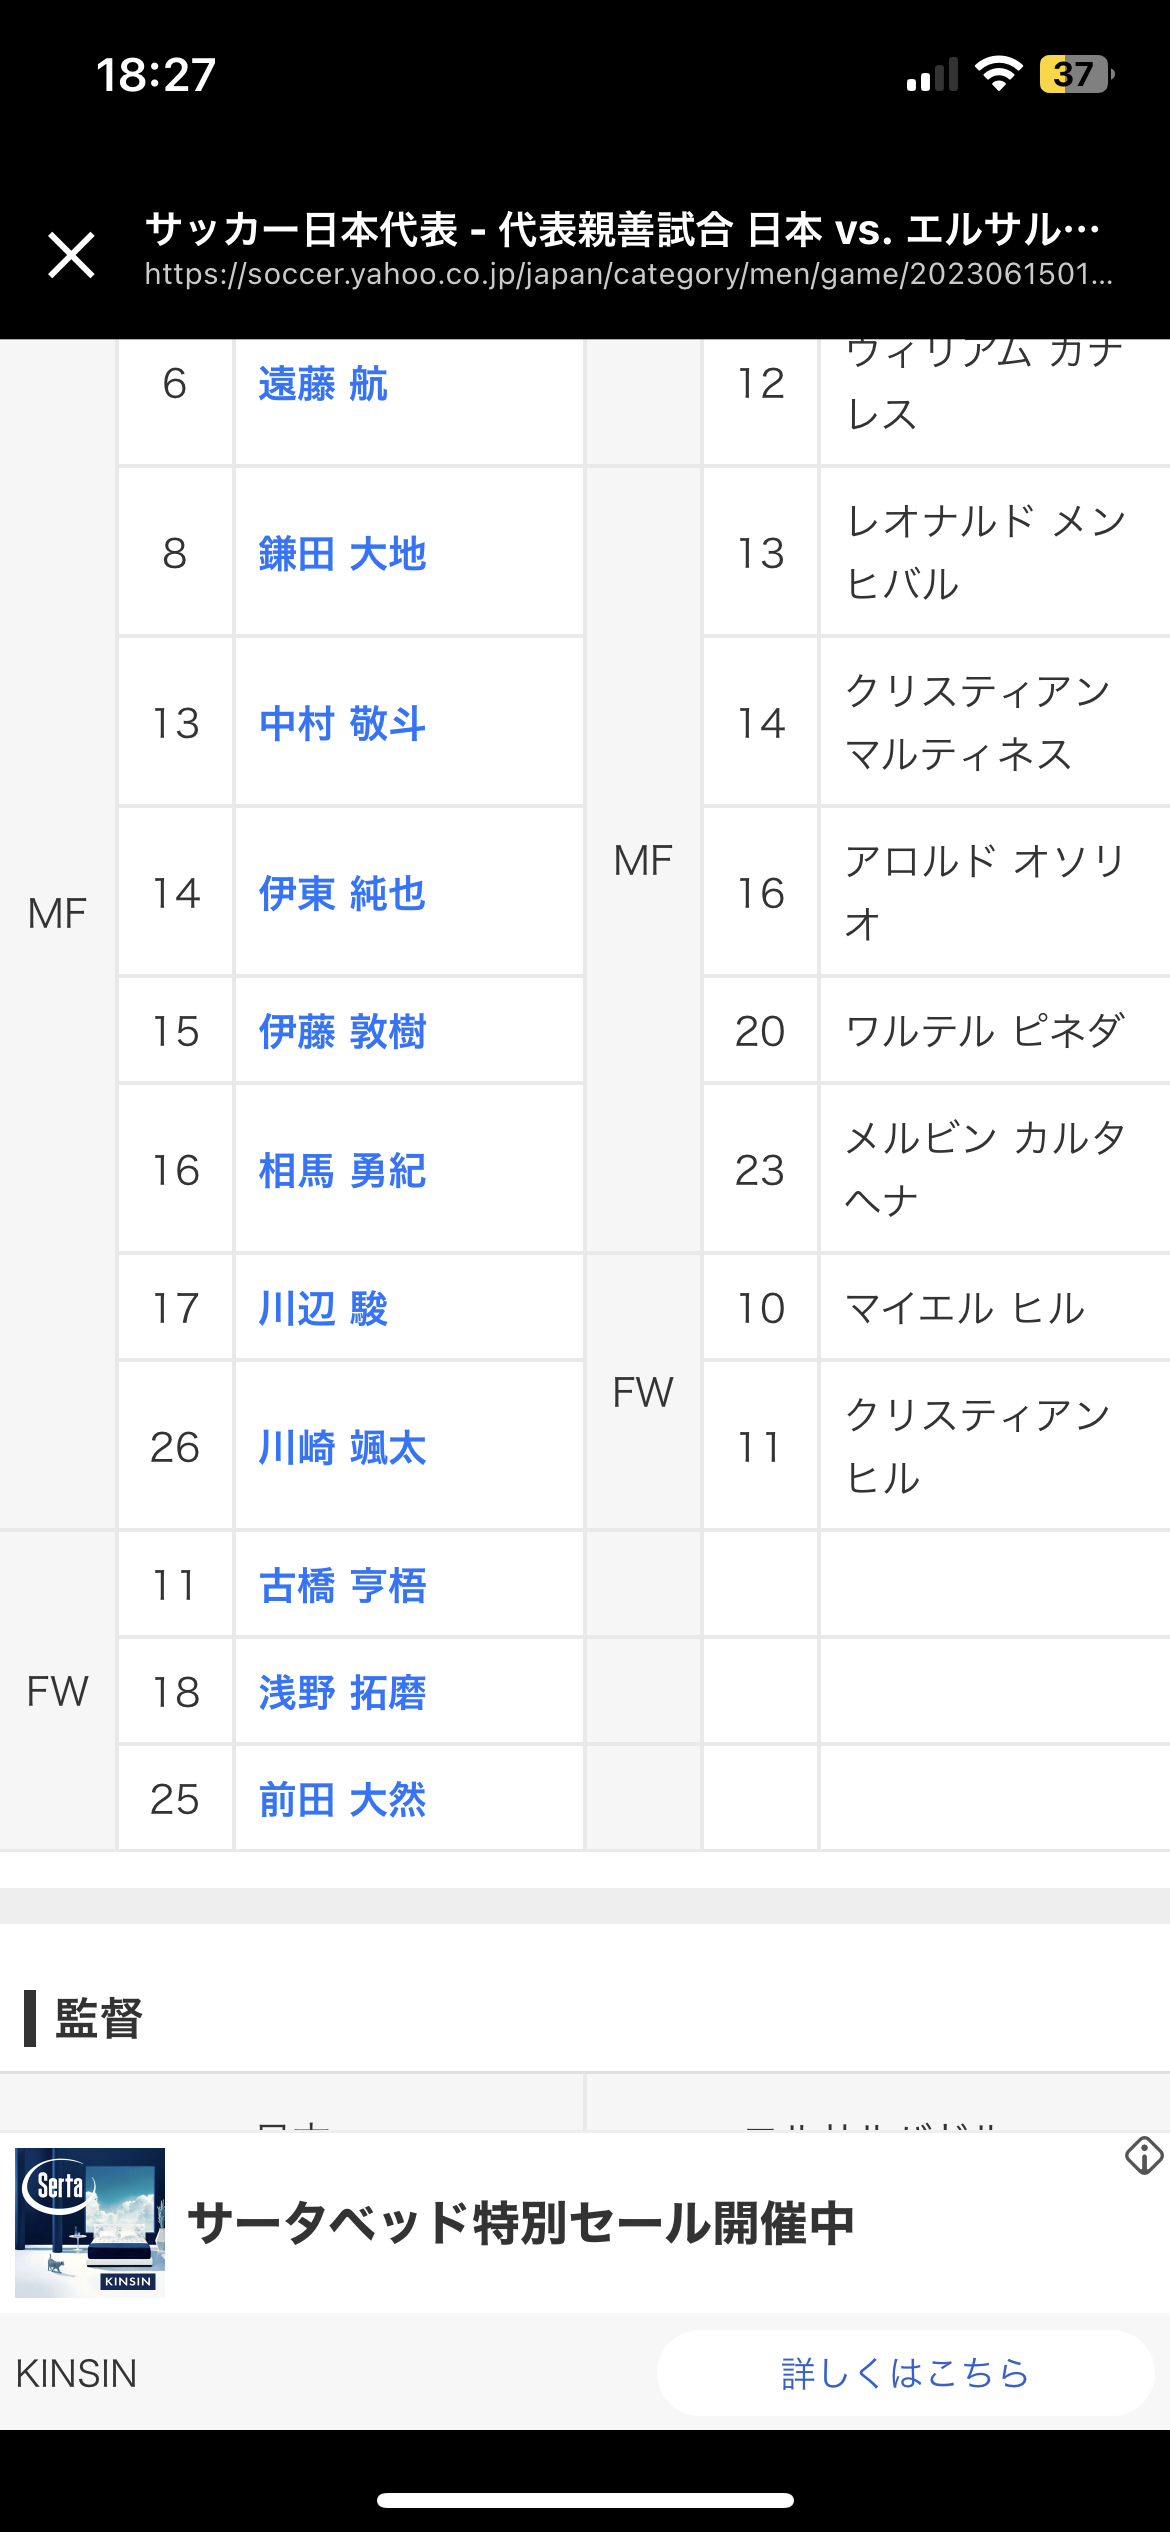
Task: Open player link 遠藤 航
Action: 322,384
